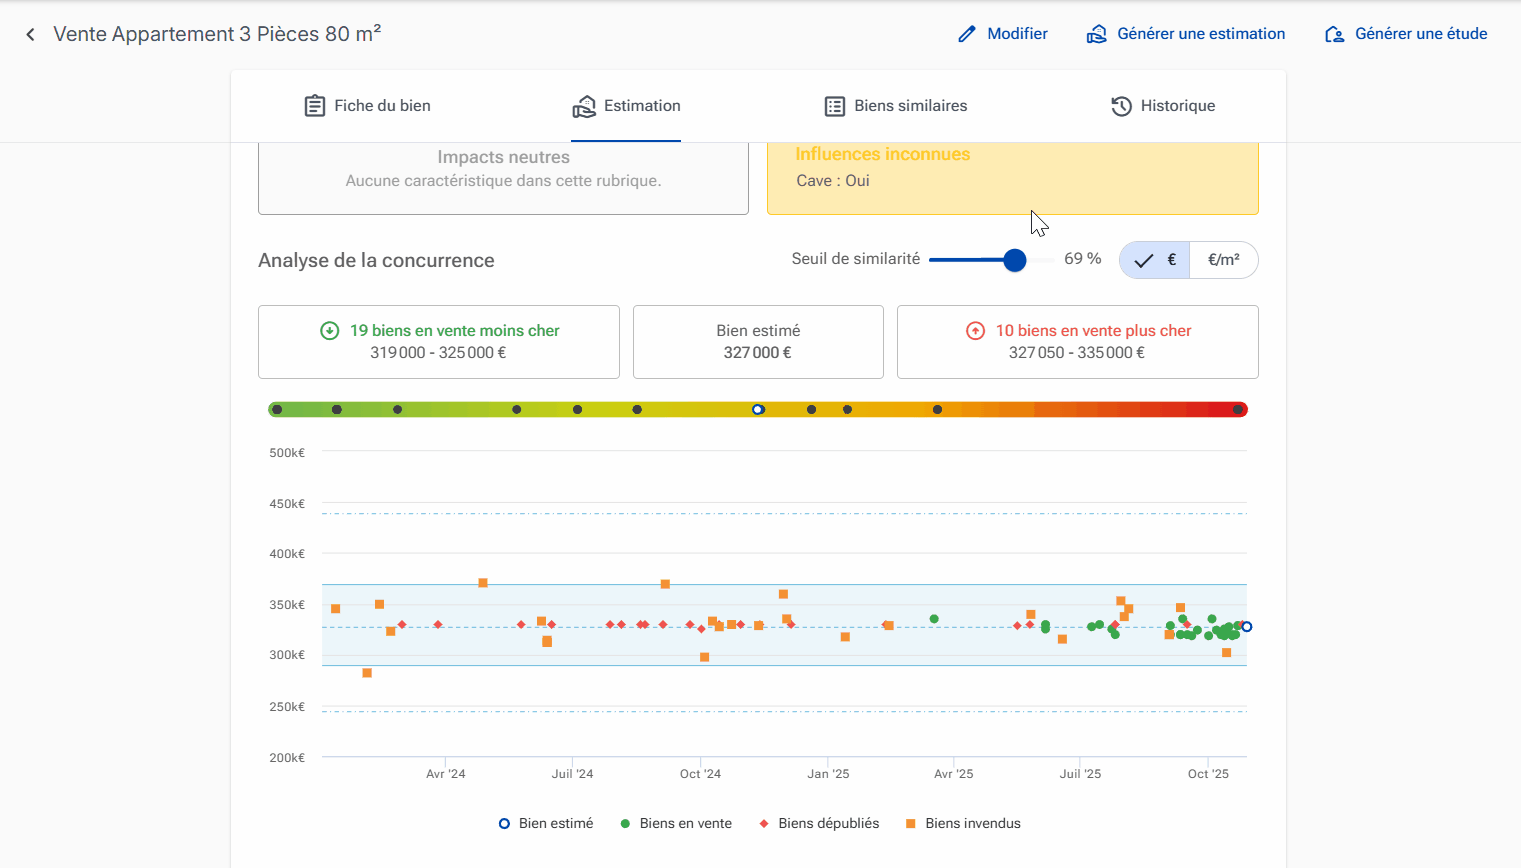Click the 500k€ axis label
The width and height of the screenshot is (1521, 868).
pyautogui.click(x=287, y=453)
